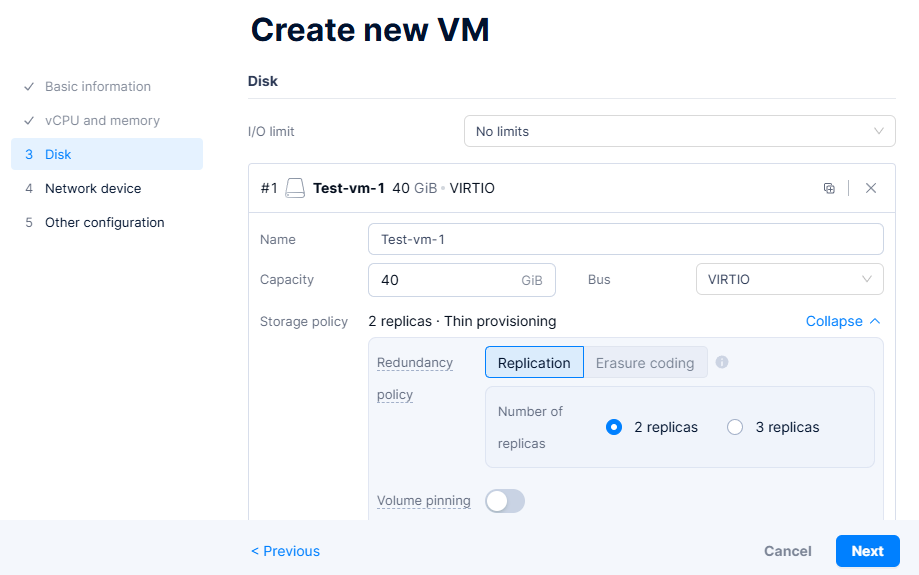The image size is (919, 575).
Task: Remove disk #1 with the X icon
Action: [871, 188]
